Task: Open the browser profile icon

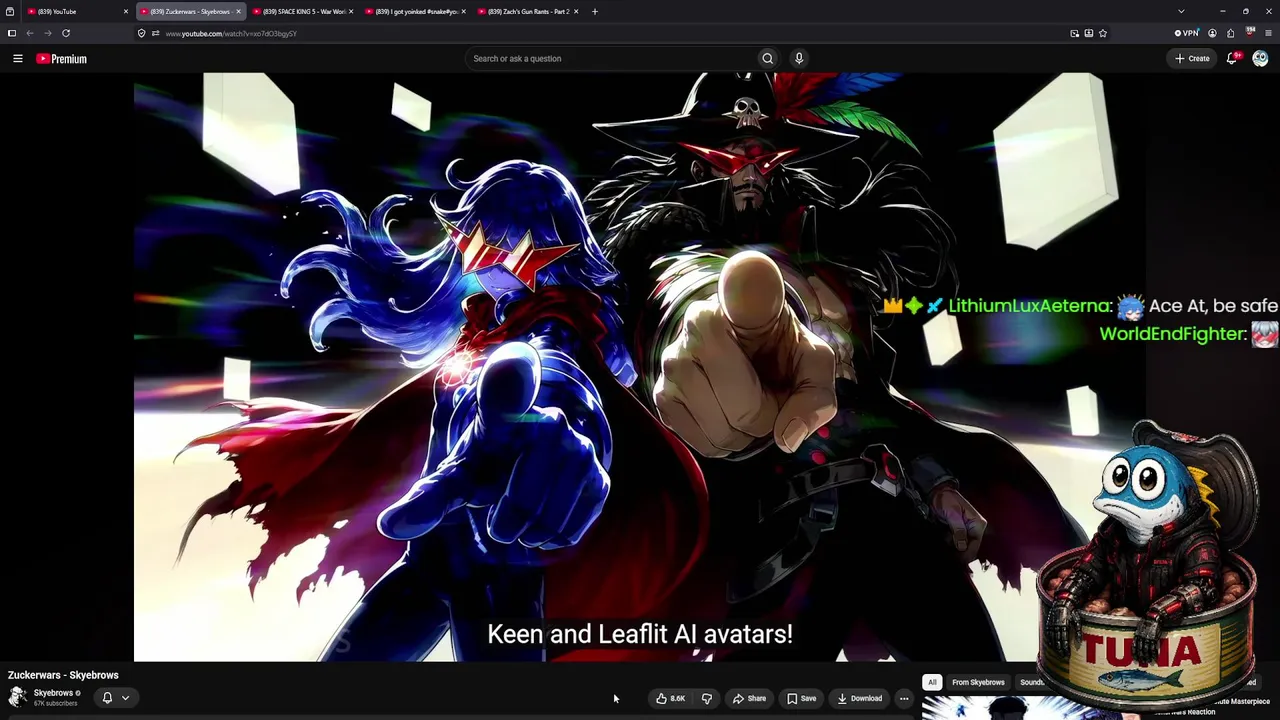Action: click(x=1212, y=33)
